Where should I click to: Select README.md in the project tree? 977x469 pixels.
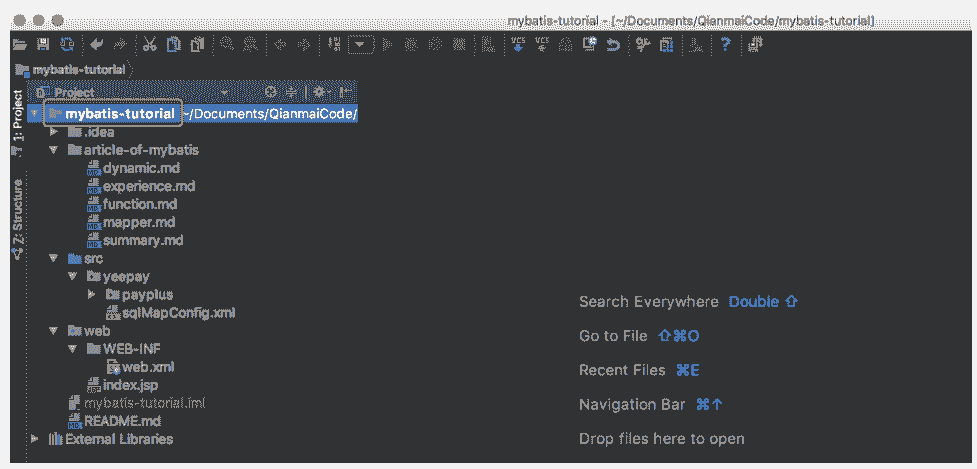[120, 421]
